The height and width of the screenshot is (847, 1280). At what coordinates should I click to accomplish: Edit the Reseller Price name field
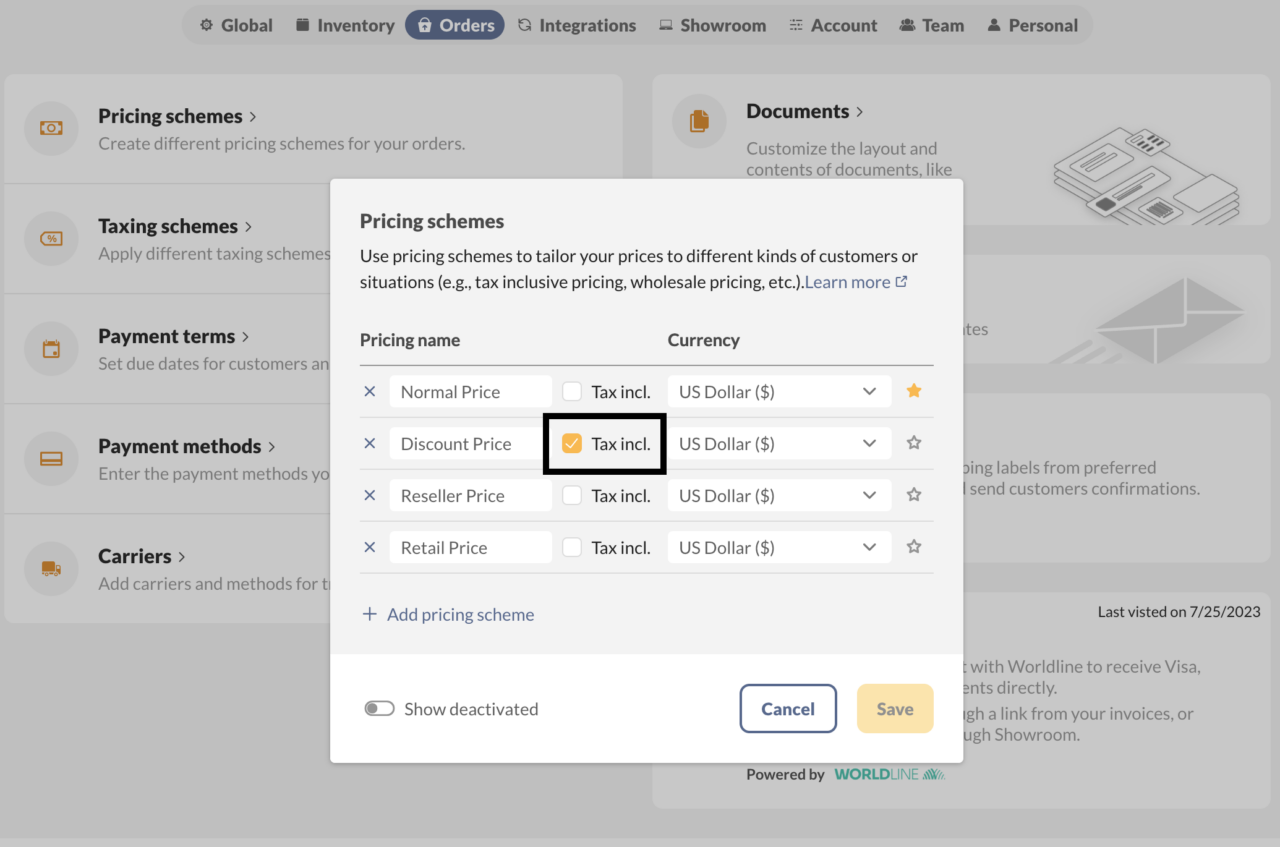point(471,496)
